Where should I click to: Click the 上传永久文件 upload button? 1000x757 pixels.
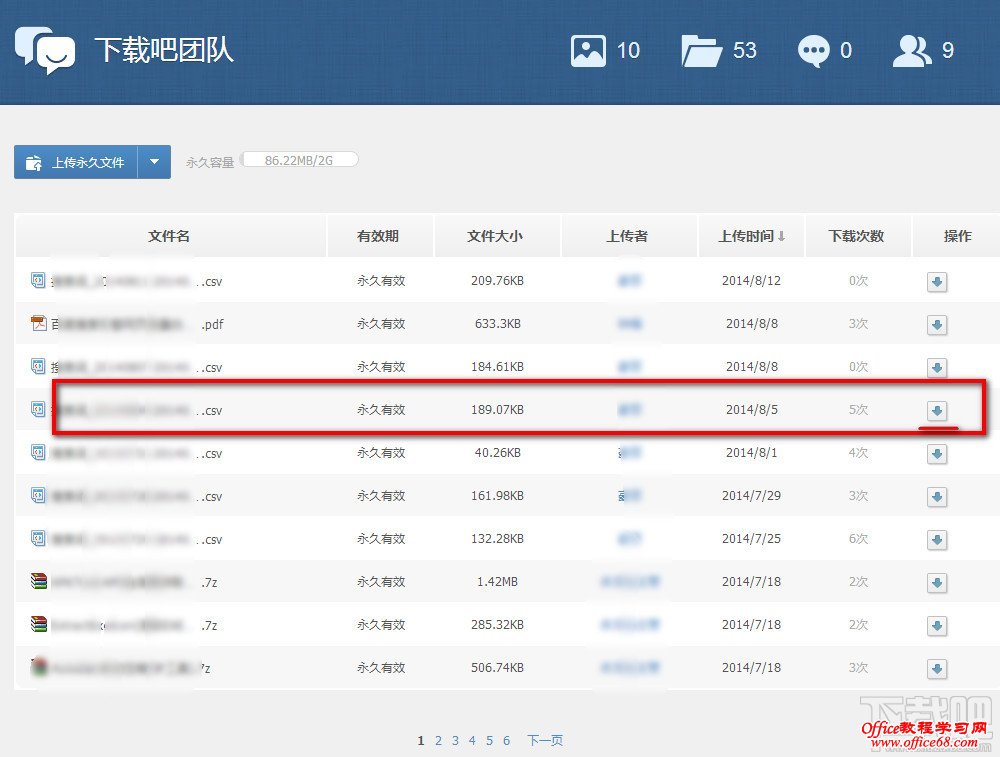click(76, 162)
